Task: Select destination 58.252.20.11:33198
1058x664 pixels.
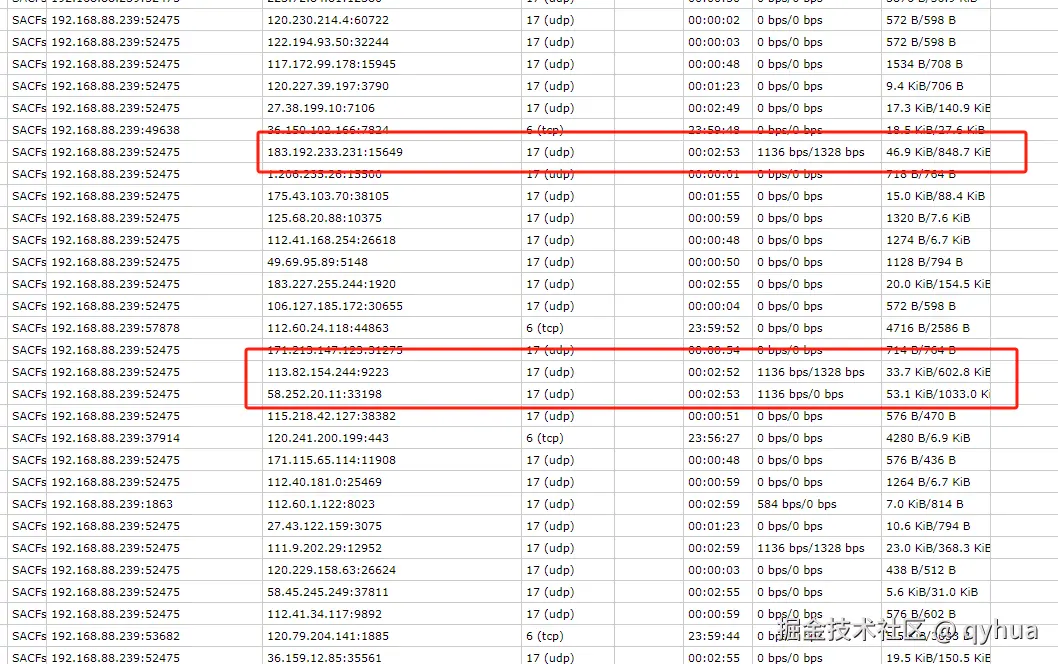Action: tap(325, 394)
